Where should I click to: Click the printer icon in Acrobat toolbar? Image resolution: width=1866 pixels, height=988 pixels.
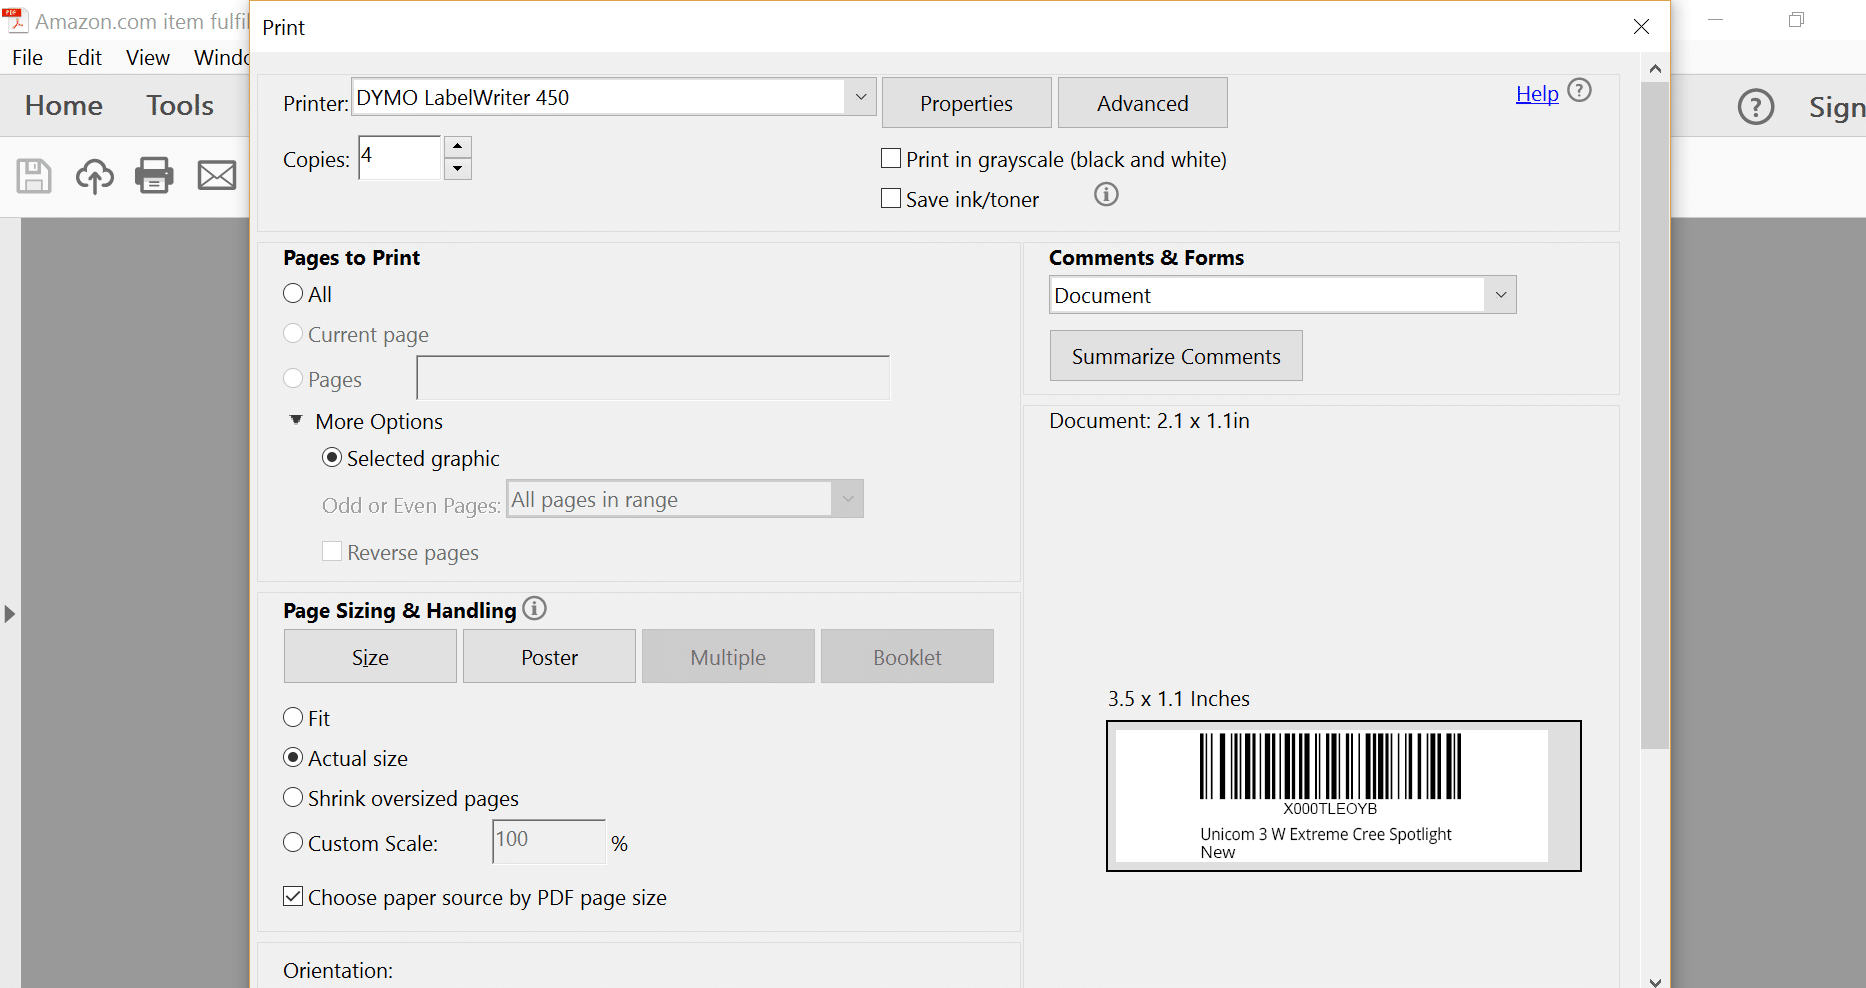pyautogui.click(x=154, y=175)
